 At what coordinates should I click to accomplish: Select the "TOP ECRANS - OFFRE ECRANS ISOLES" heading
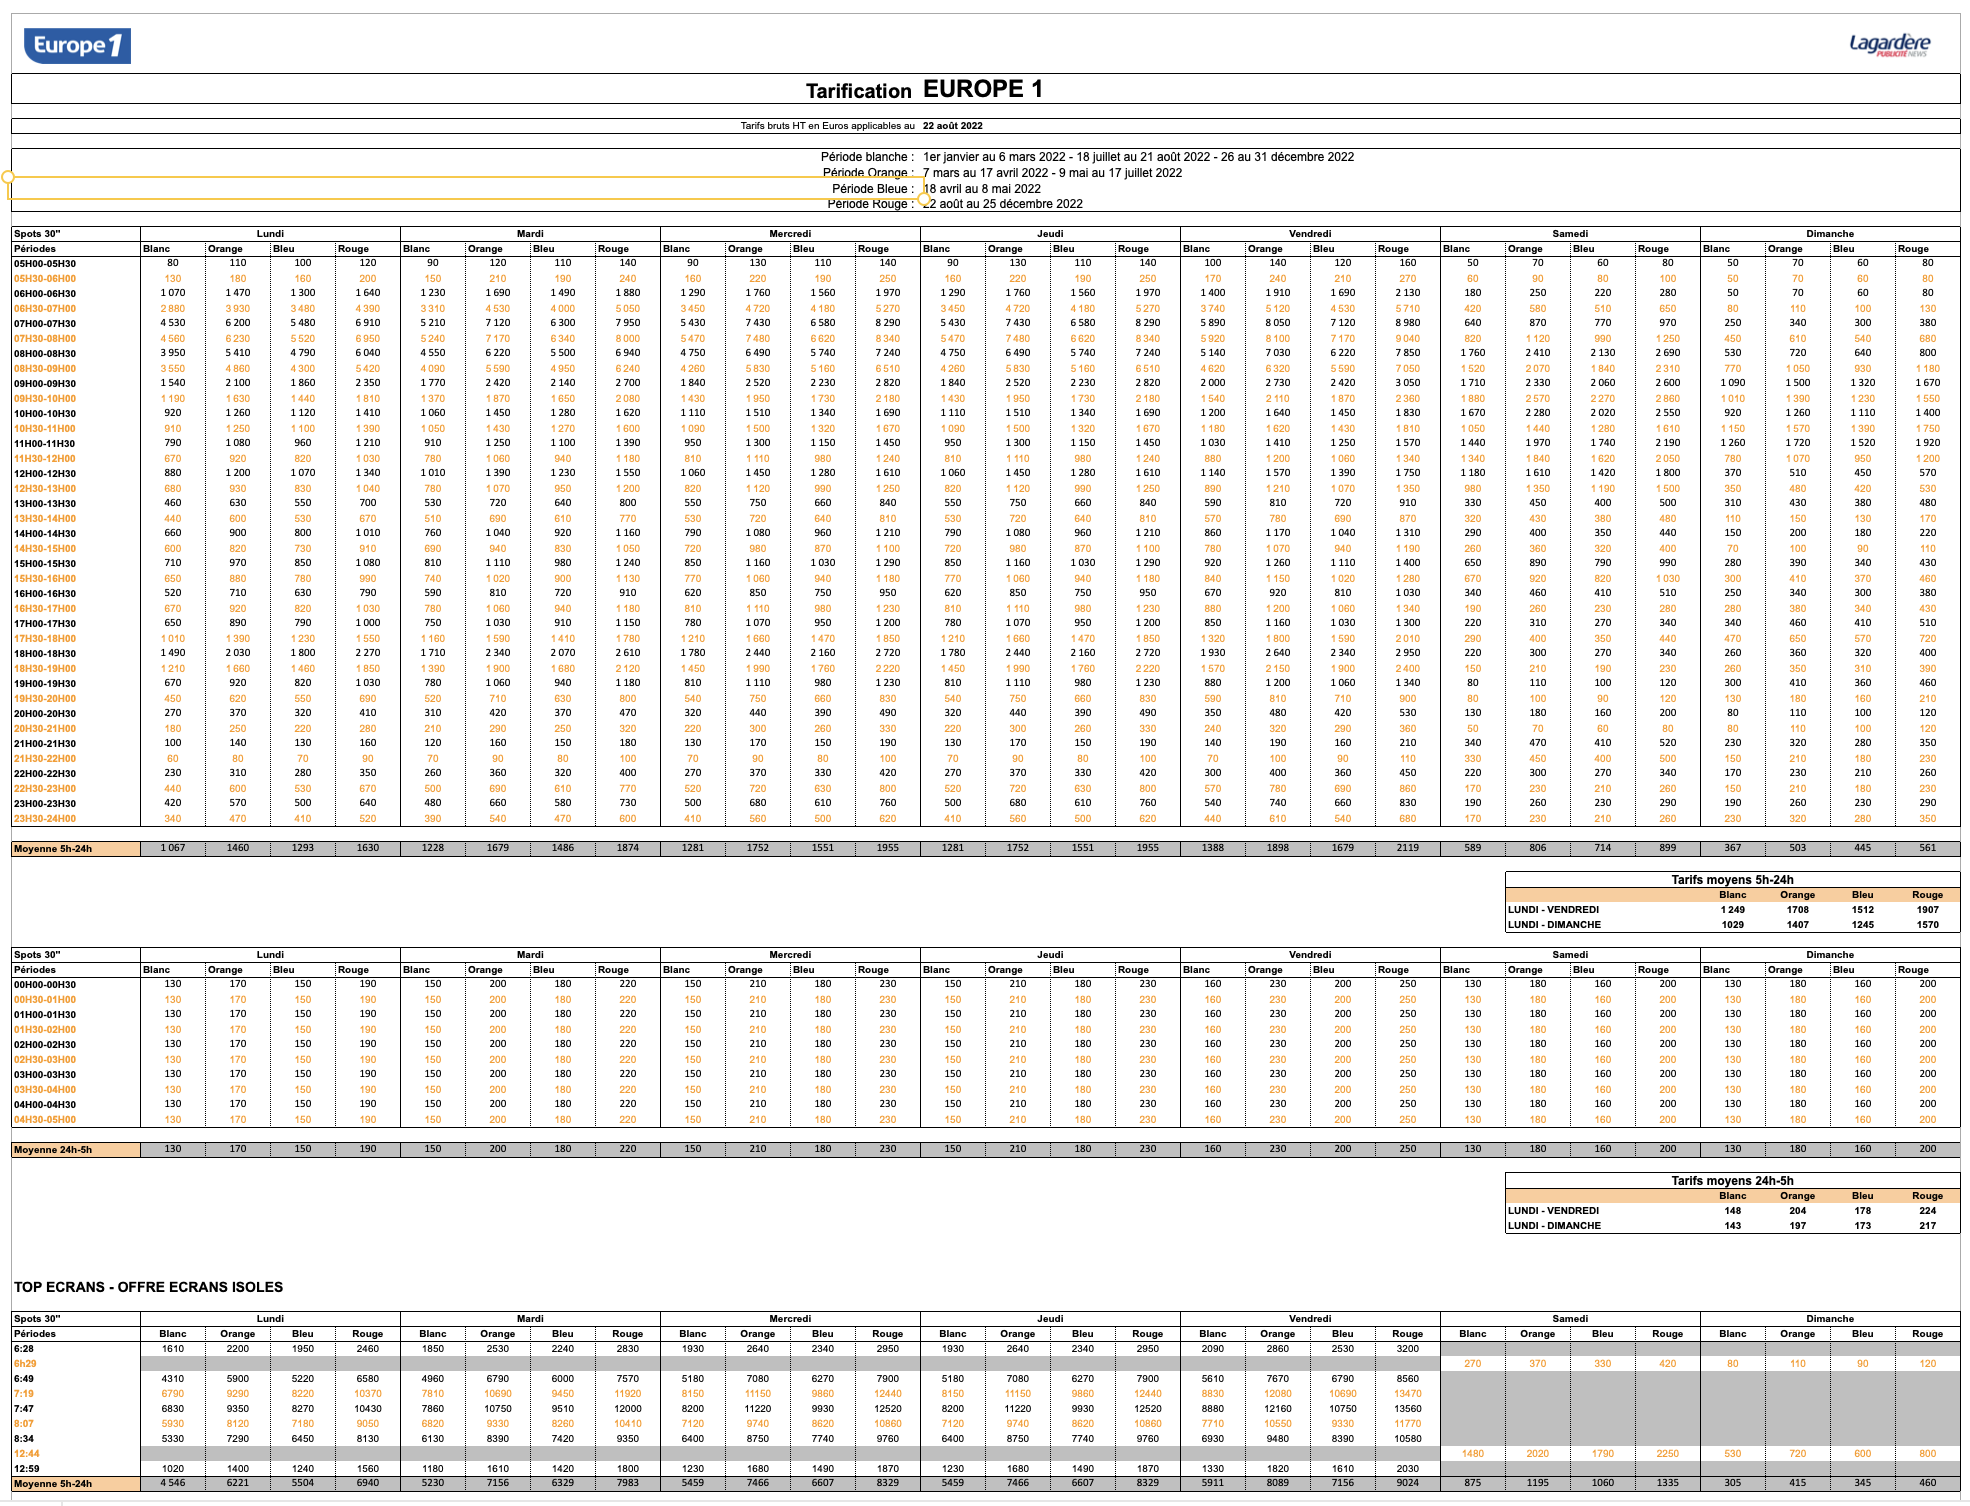click(x=148, y=1287)
